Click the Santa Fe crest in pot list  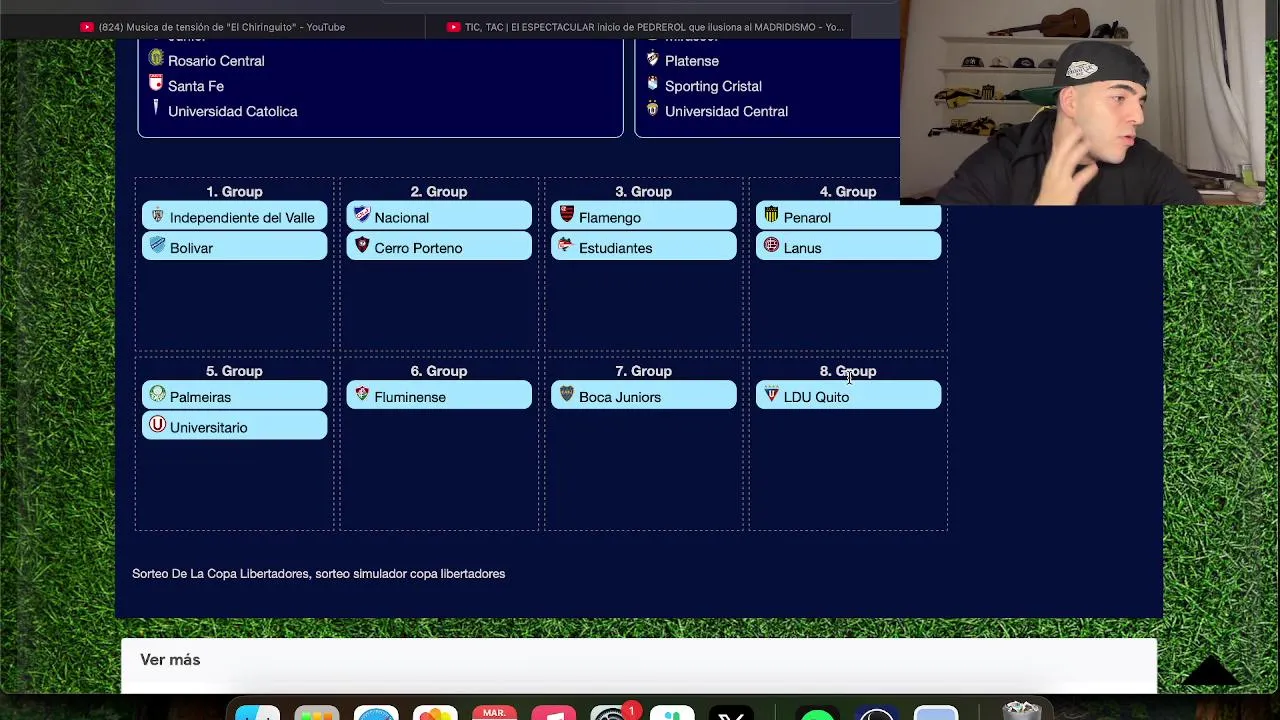click(155, 84)
